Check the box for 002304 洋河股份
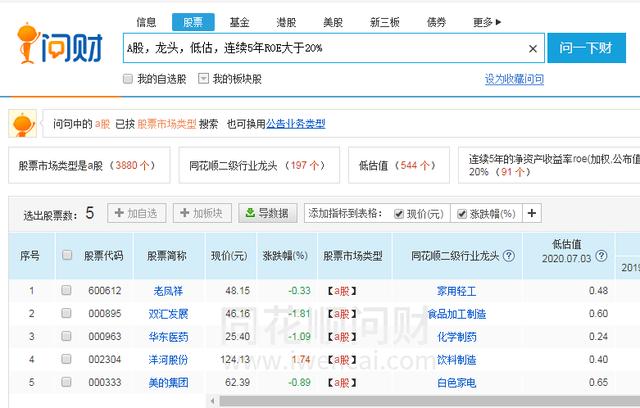The width and height of the screenshot is (640, 408). [66, 359]
